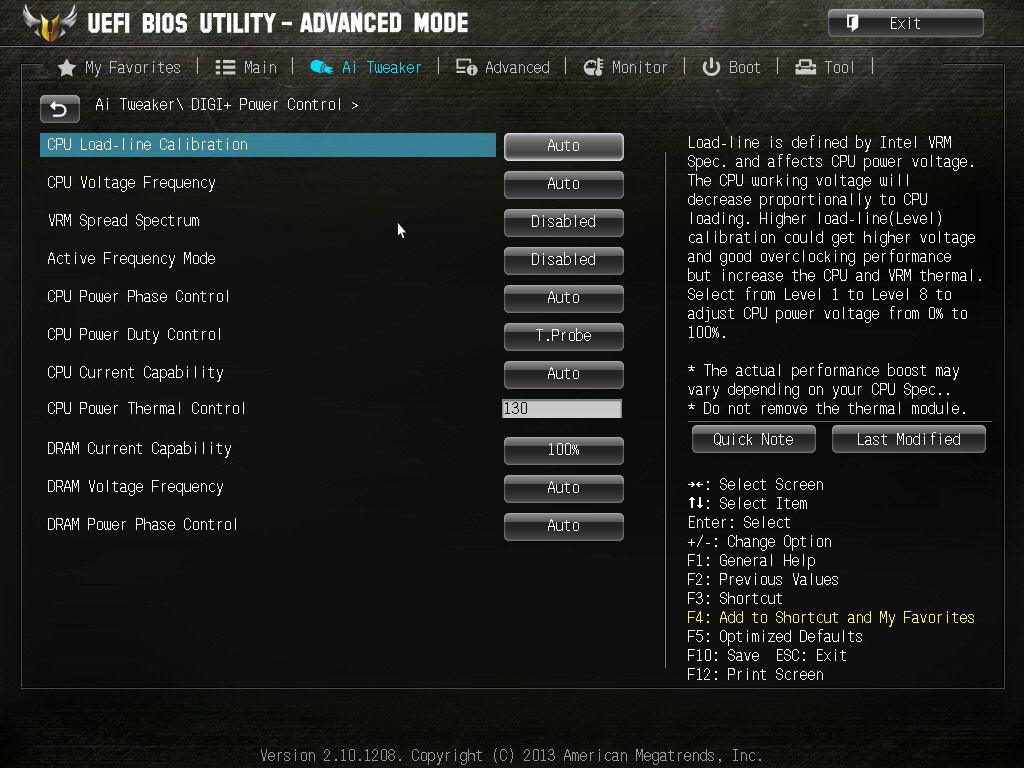
Task: Click the Quick Note button
Action: coord(754,440)
